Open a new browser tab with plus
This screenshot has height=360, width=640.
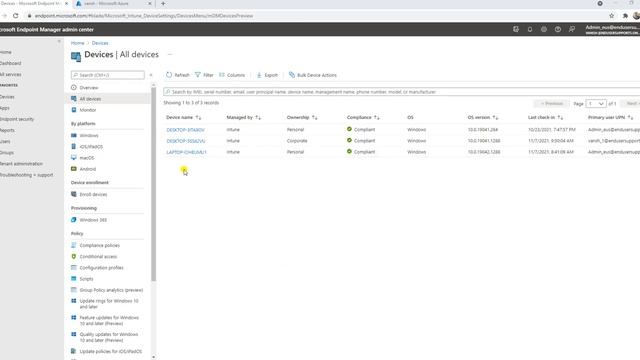tap(163, 4)
